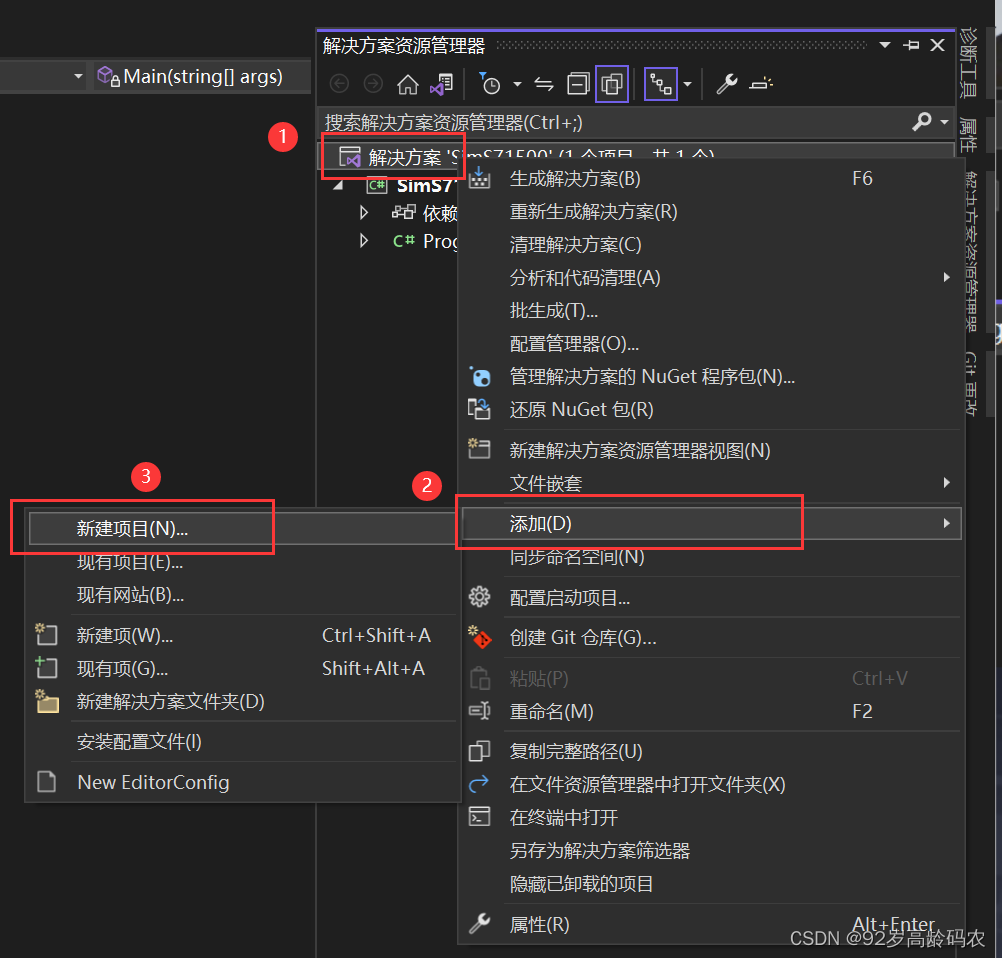
Task: Switch views using the Visual Studio views icon
Action: [442, 84]
